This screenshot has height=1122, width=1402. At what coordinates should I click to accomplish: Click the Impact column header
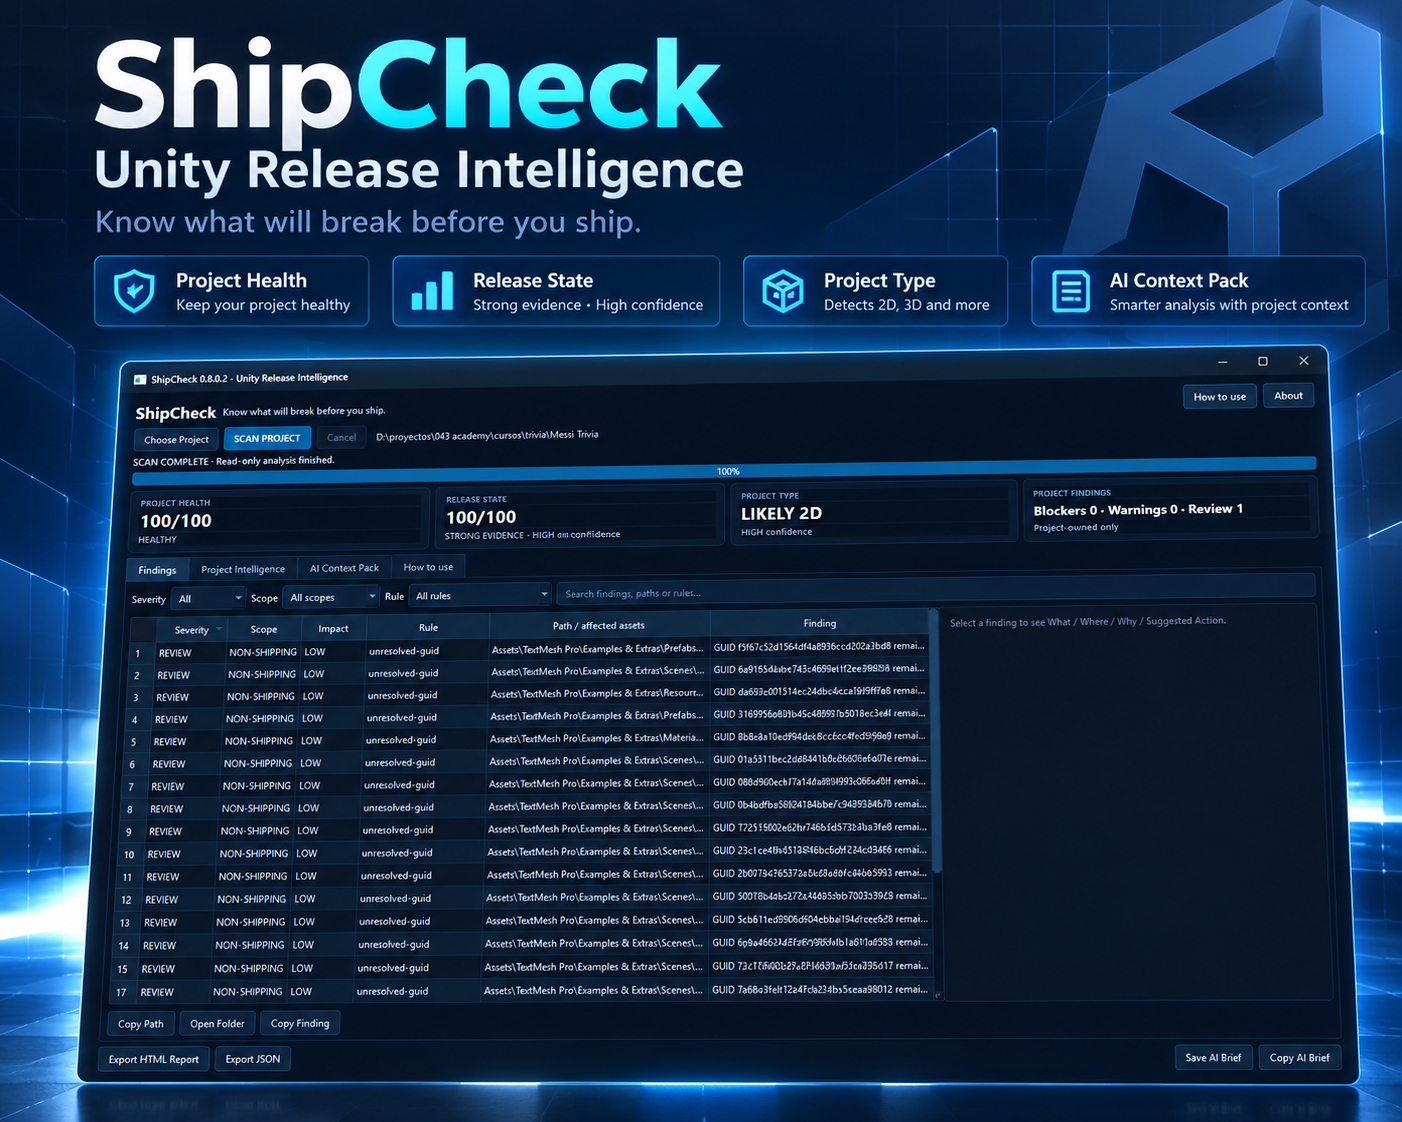click(x=333, y=628)
